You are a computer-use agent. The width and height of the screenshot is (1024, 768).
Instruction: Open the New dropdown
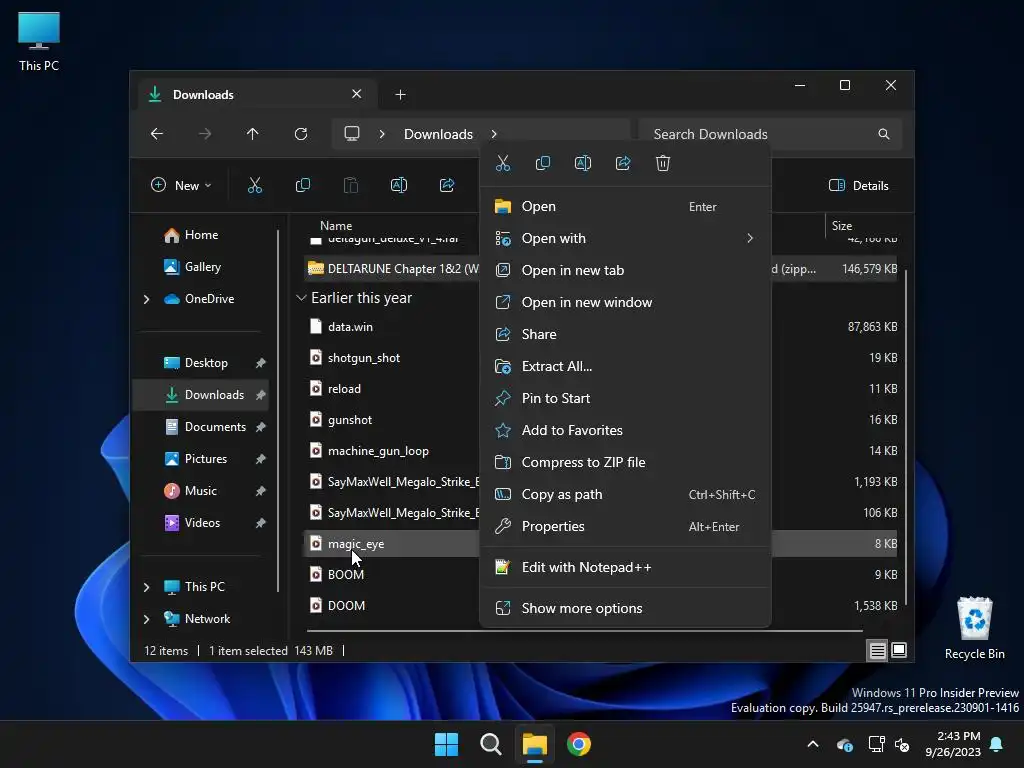[x=181, y=185]
